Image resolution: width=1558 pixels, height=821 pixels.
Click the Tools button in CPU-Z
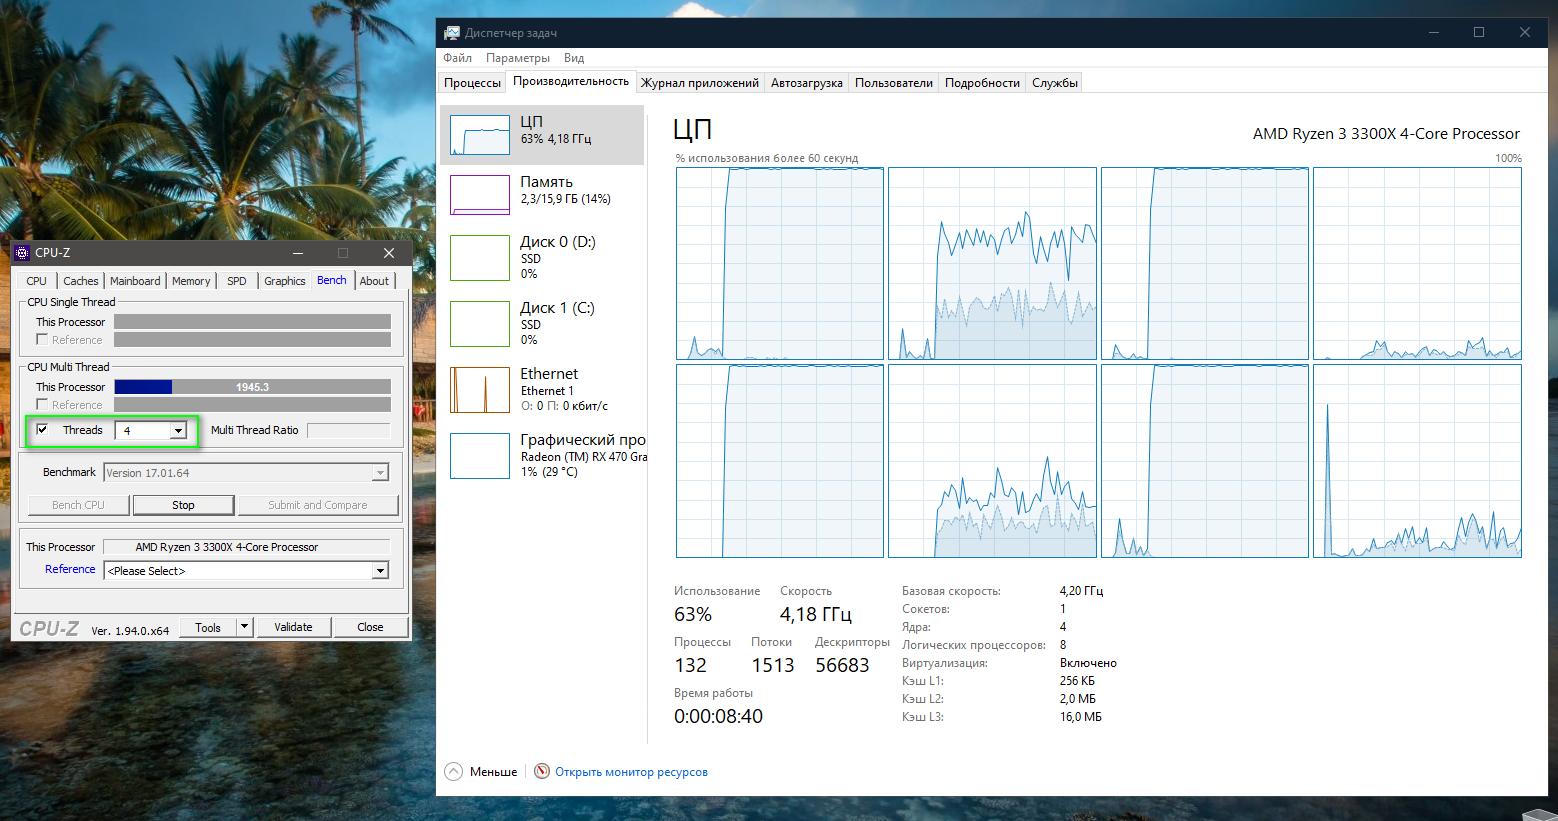click(x=208, y=627)
